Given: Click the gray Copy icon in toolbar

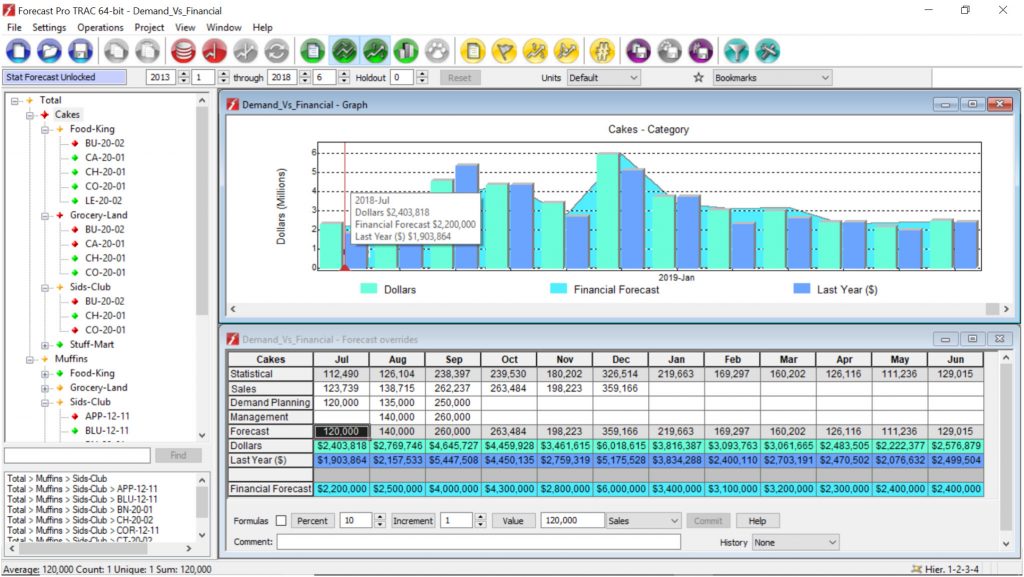Looking at the screenshot, I should coord(116,51).
